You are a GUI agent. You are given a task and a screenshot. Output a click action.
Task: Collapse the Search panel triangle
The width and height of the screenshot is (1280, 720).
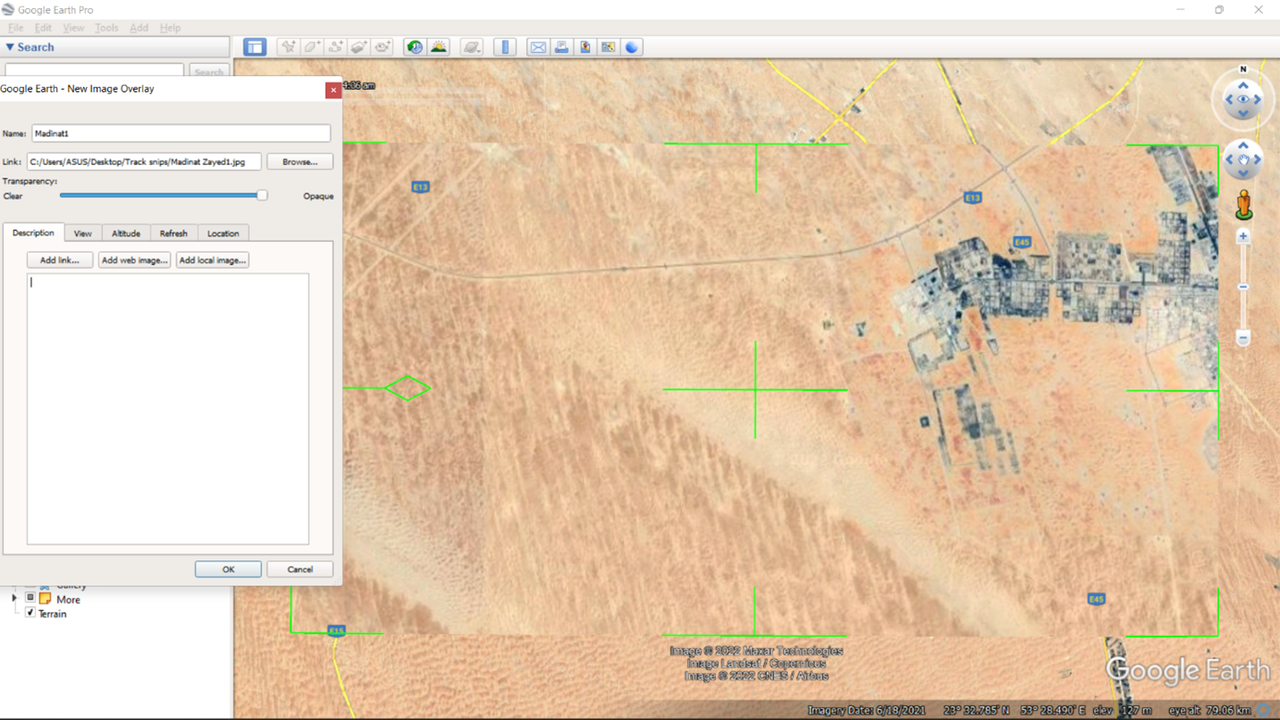coord(10,47)
